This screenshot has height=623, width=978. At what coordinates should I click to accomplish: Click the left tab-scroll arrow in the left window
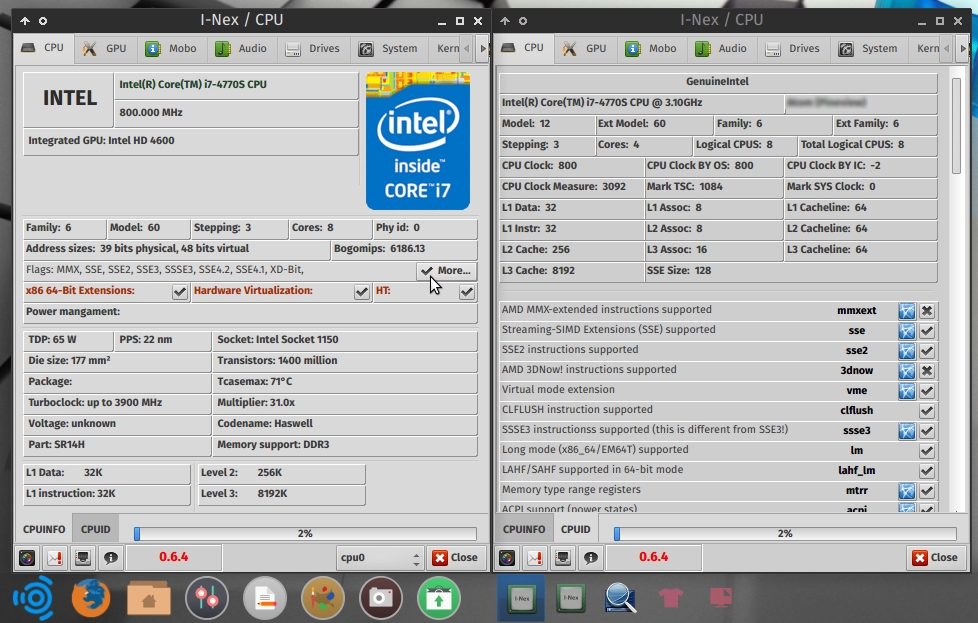(x=466, y=49)
